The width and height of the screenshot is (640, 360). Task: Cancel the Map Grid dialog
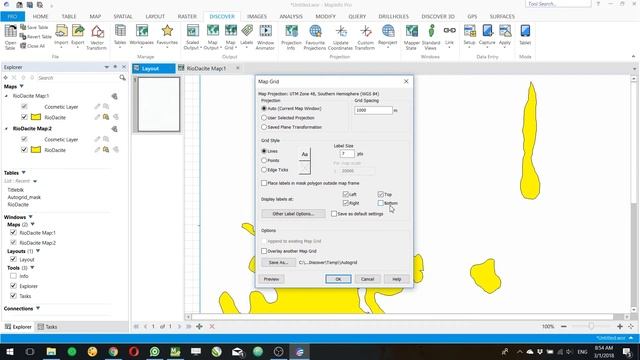pyautogui.click(x=367, y=279)
